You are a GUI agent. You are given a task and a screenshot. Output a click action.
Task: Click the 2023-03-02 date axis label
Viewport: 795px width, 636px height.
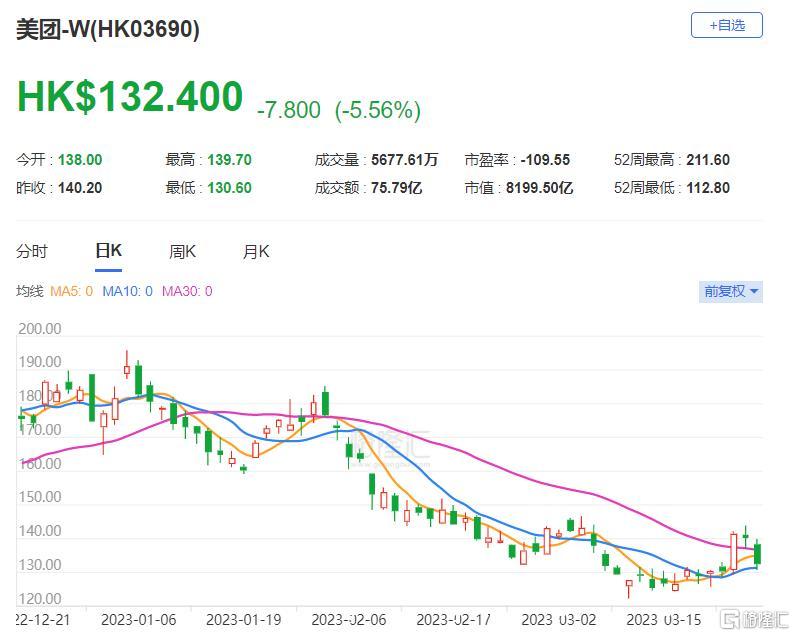559,620
